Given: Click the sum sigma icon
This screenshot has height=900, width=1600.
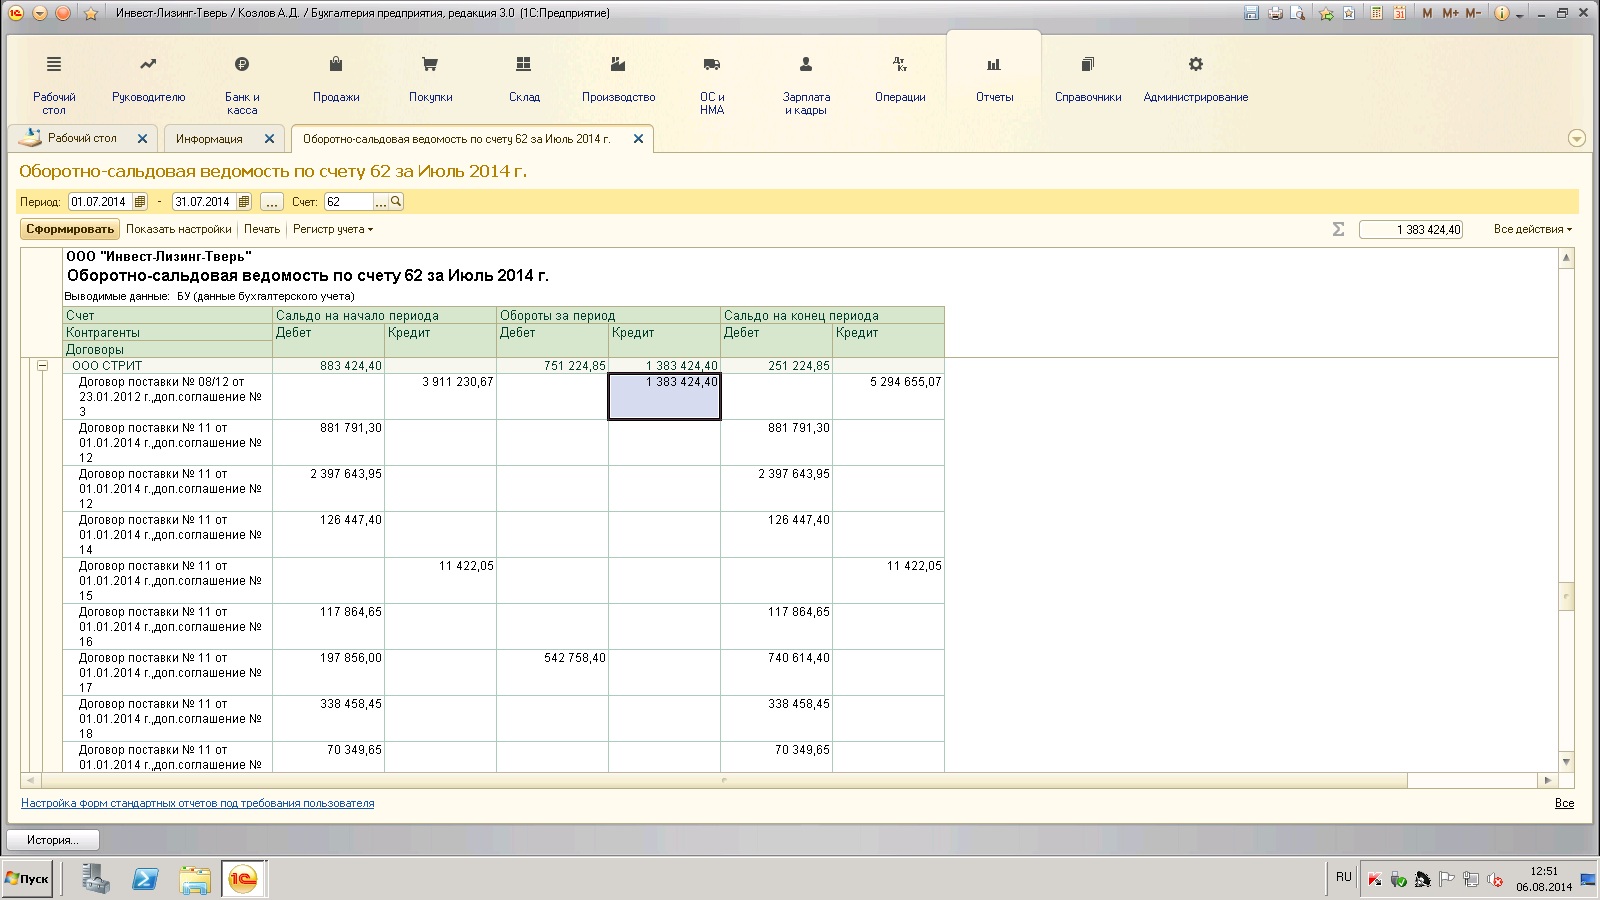Looking at the screenshot, I should 1338,230.
